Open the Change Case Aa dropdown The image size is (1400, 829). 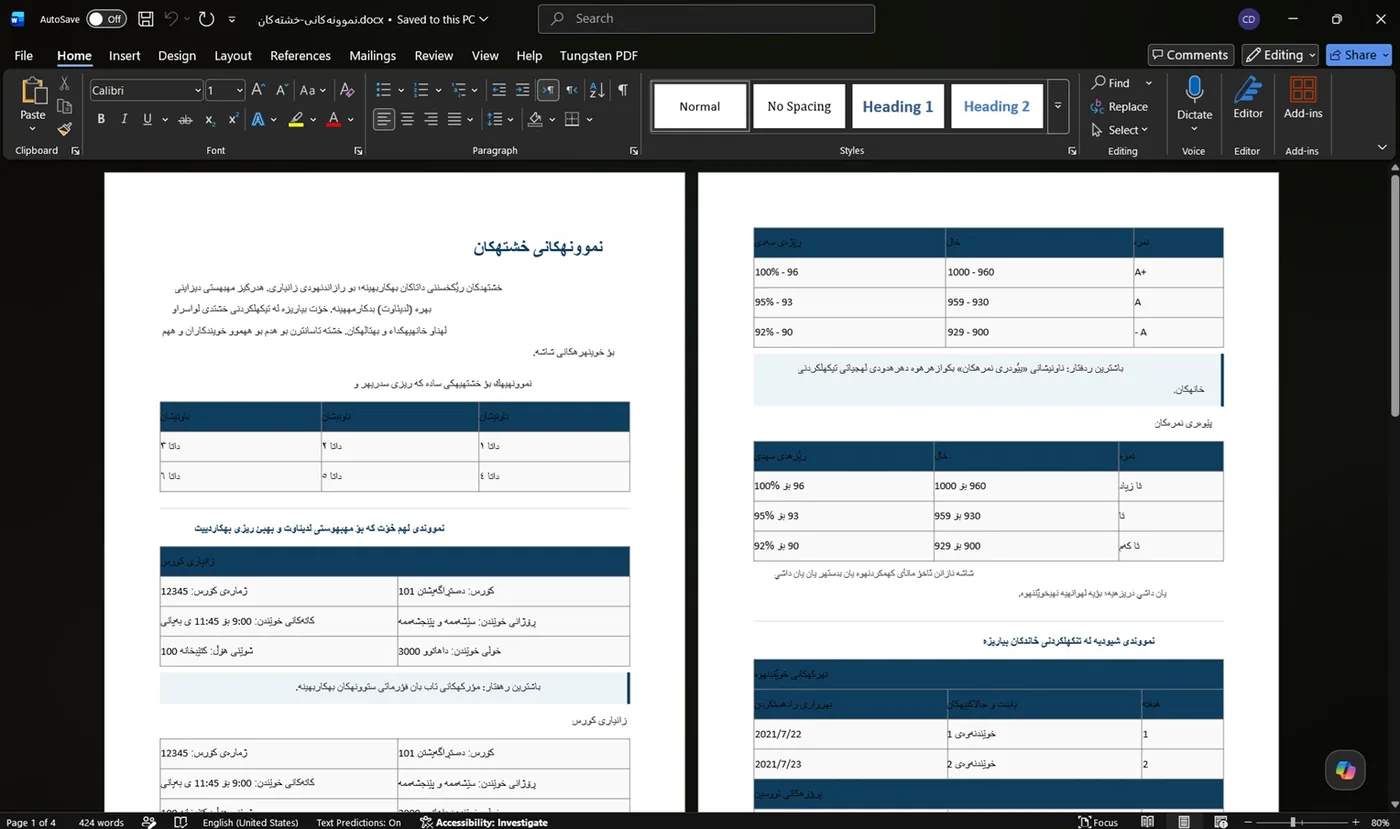click(x=312, y=90)
